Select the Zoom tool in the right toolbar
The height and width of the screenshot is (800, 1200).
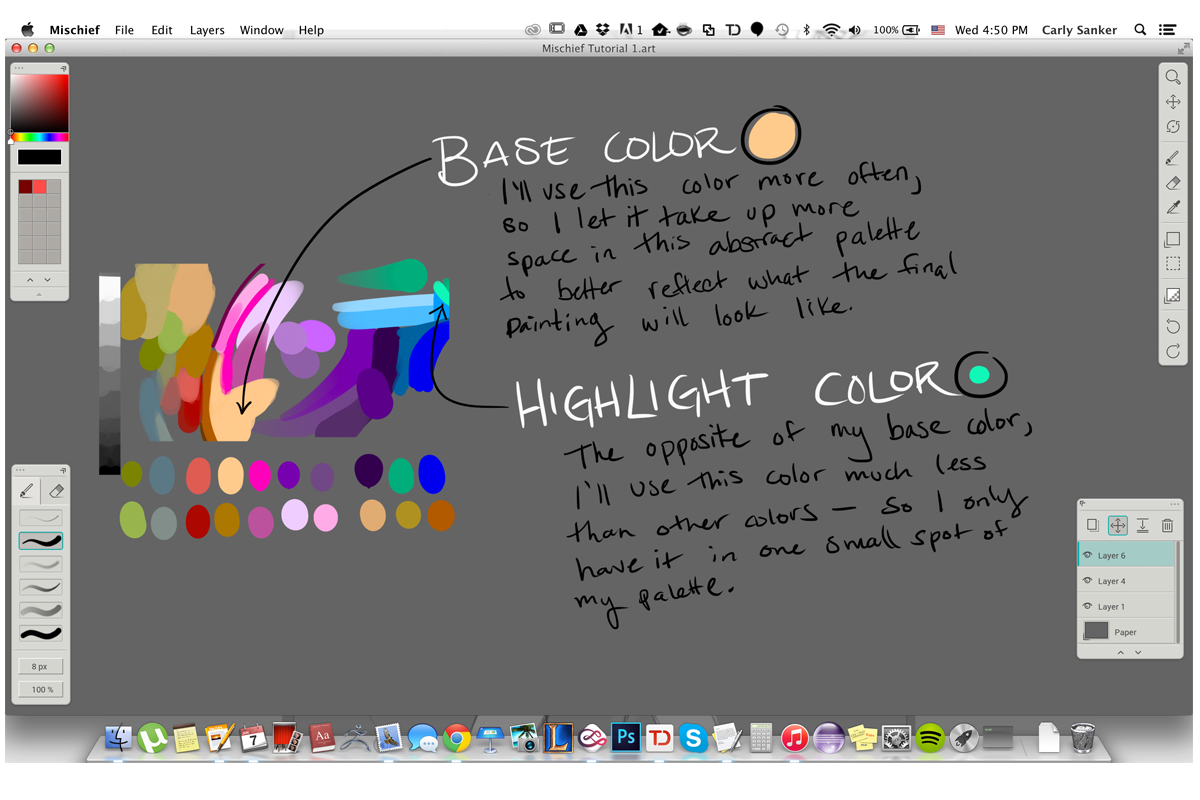[1173, 77]
